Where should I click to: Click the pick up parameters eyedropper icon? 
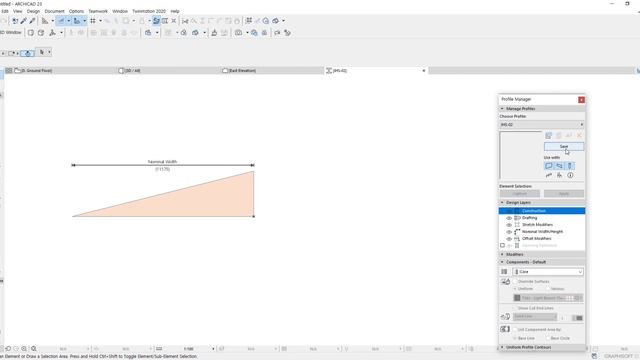click(24, 21)
